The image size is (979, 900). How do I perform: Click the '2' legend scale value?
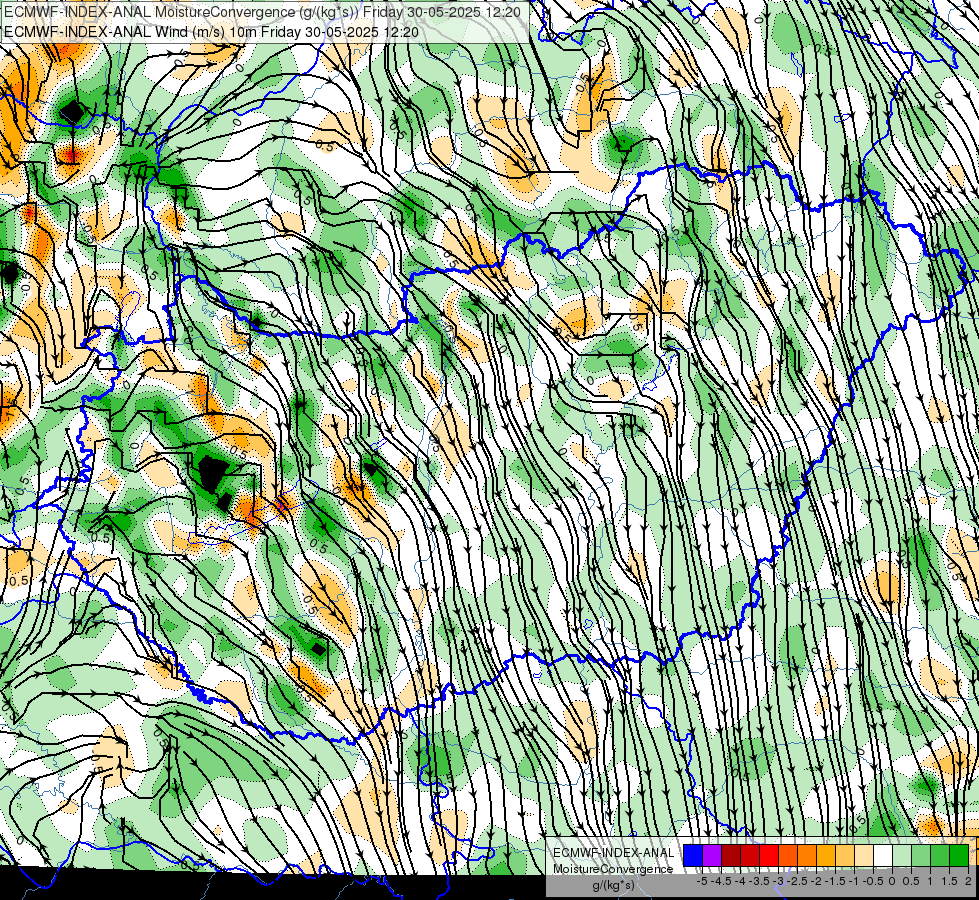pyautogui.click(x=968, y=881)
